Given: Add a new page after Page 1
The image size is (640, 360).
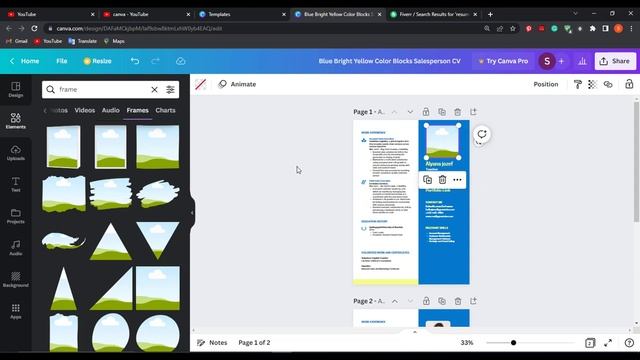Looking at the screenshot, I should pyautogui.click(x=473, y=111).
